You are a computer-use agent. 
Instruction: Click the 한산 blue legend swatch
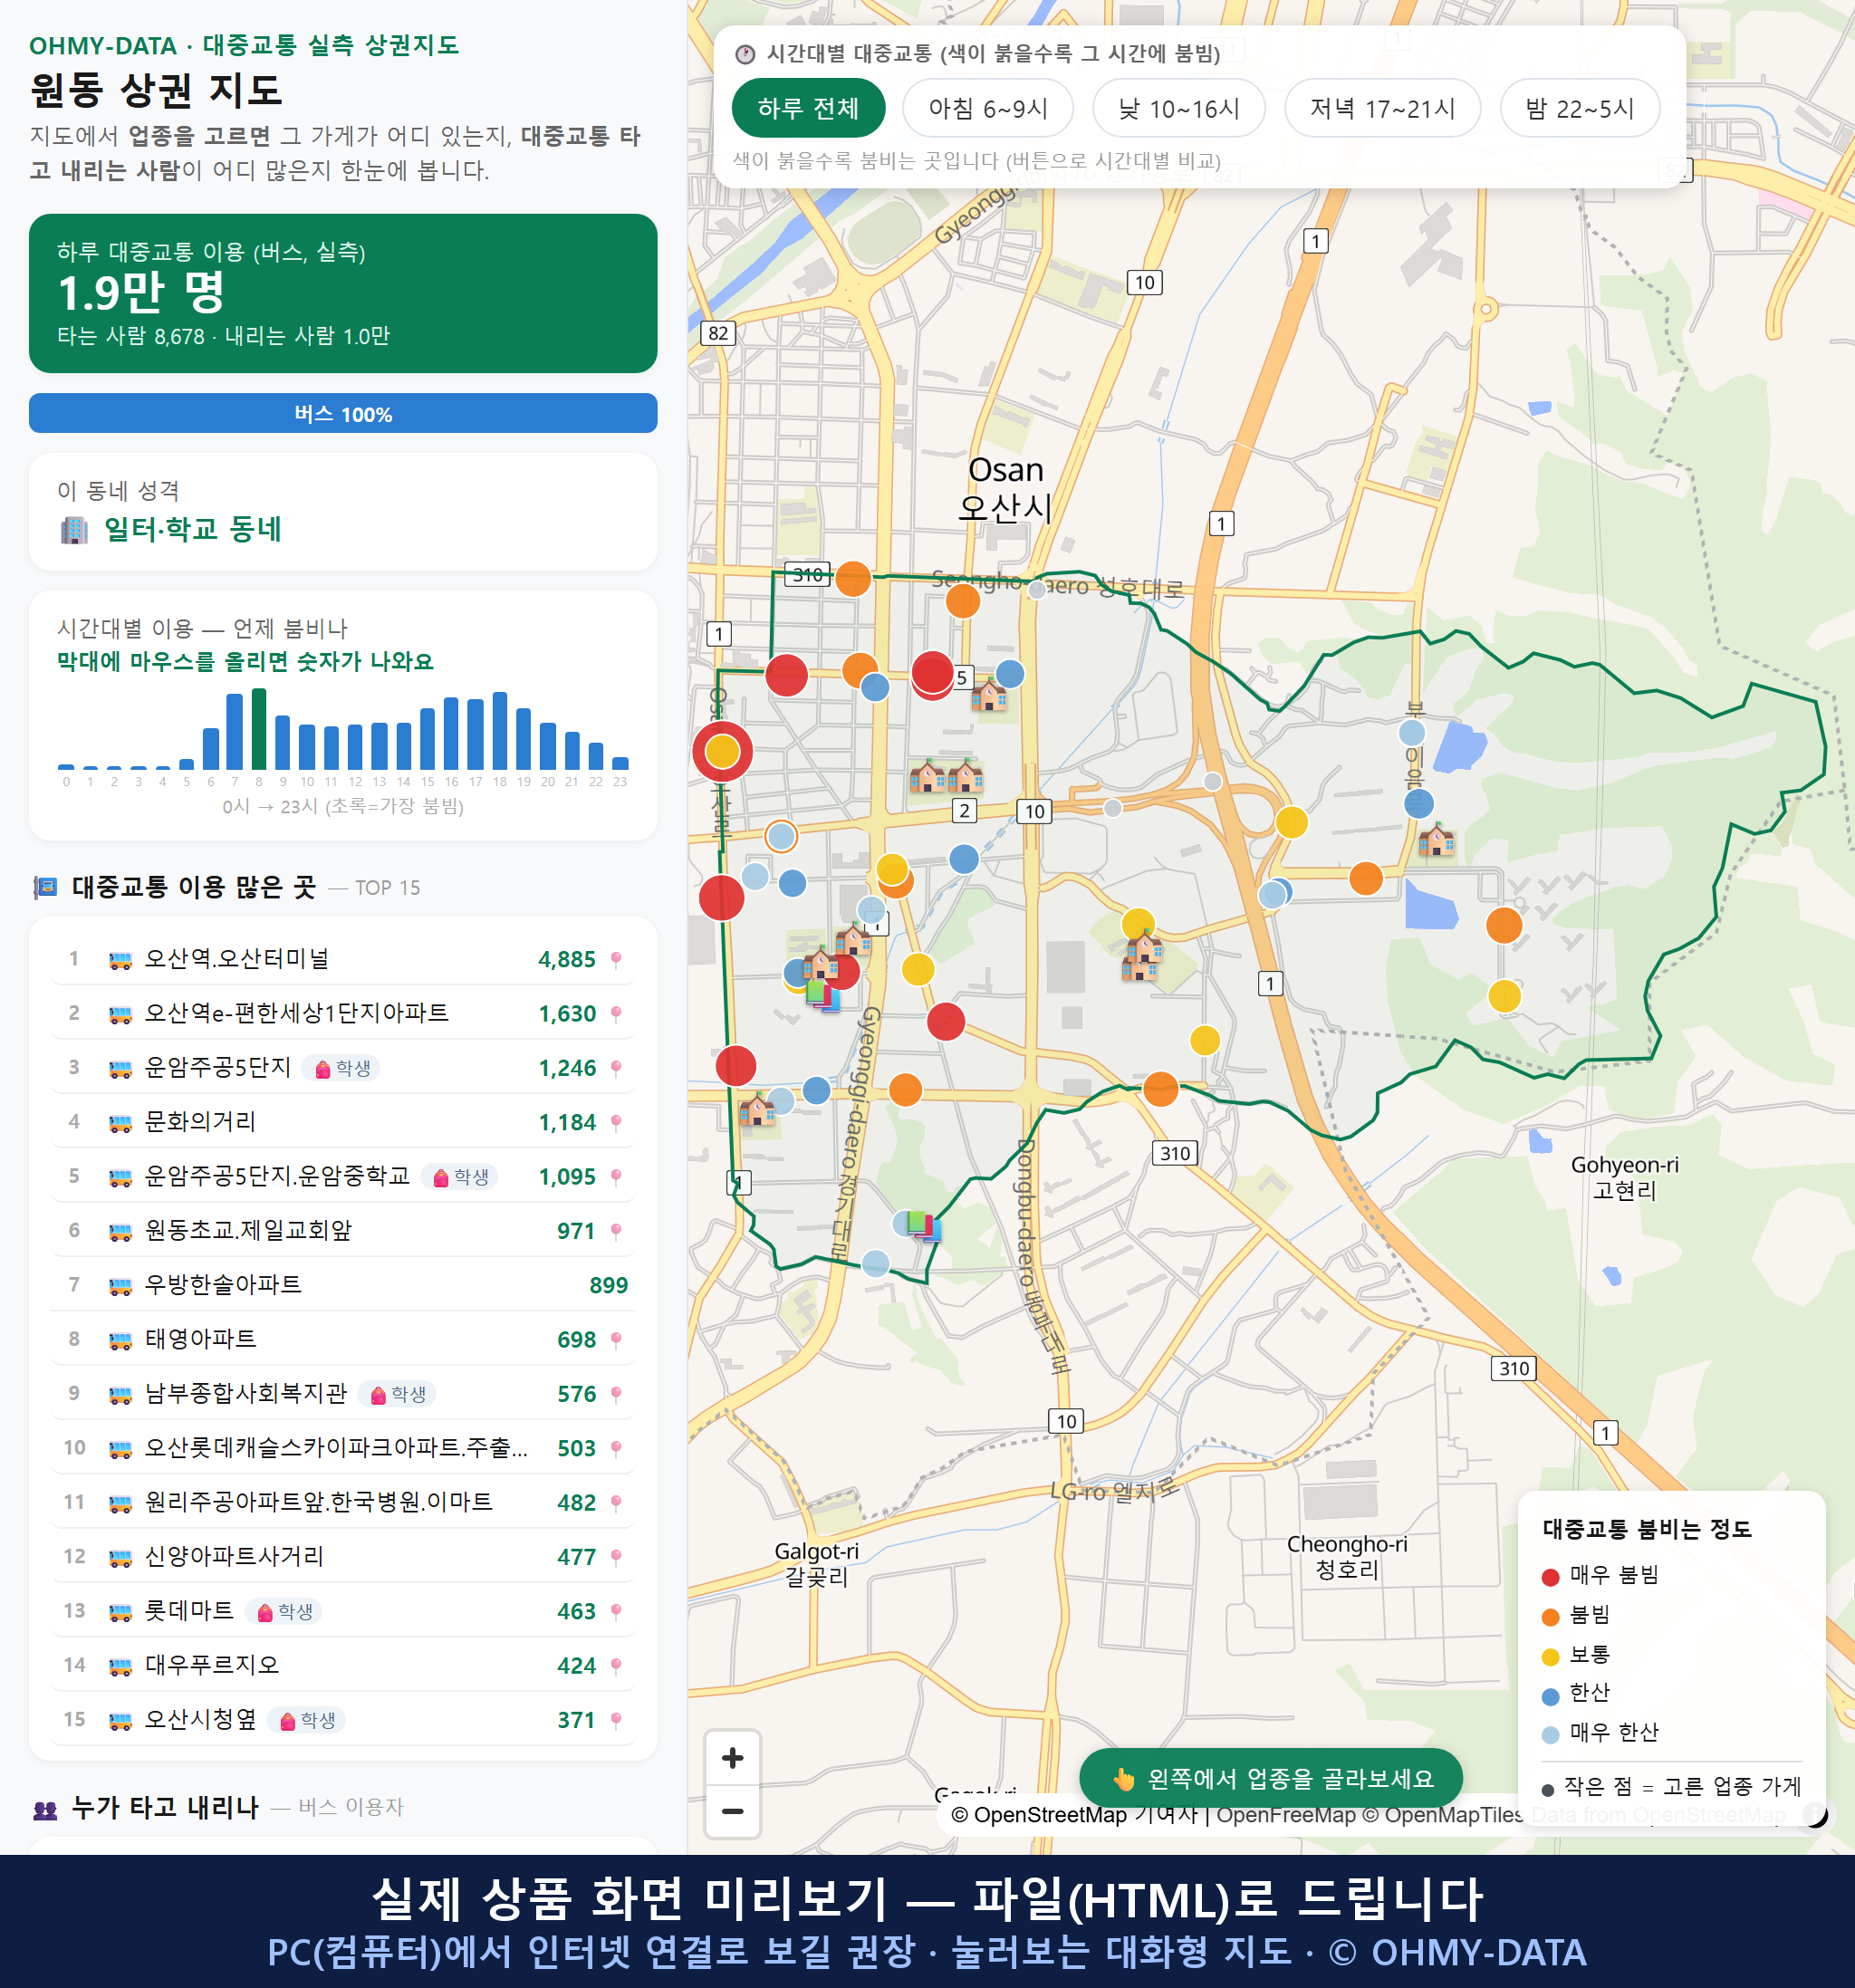tap(1550, 1696)
